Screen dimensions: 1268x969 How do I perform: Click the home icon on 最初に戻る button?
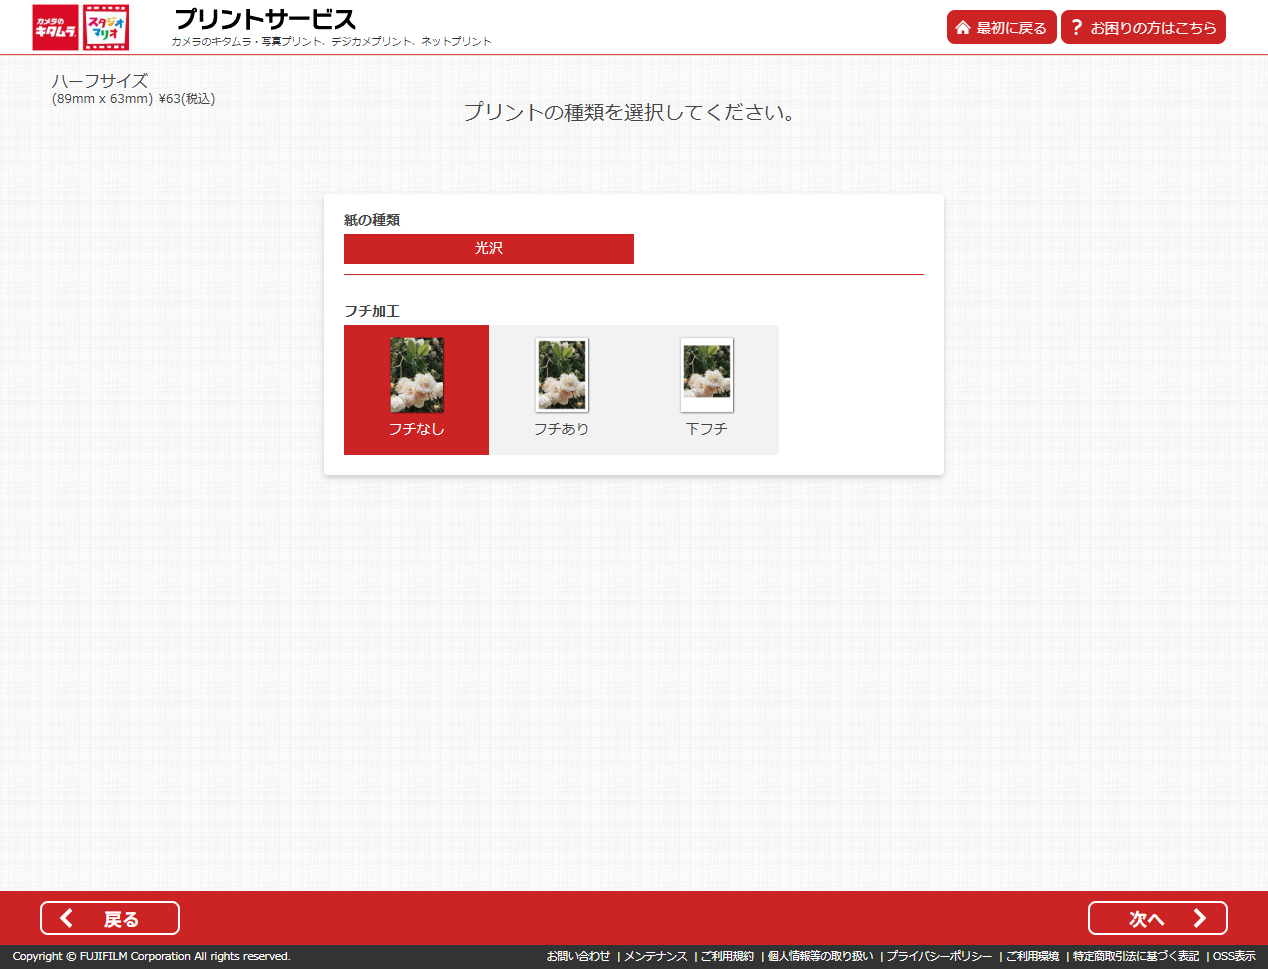(961, 27)
